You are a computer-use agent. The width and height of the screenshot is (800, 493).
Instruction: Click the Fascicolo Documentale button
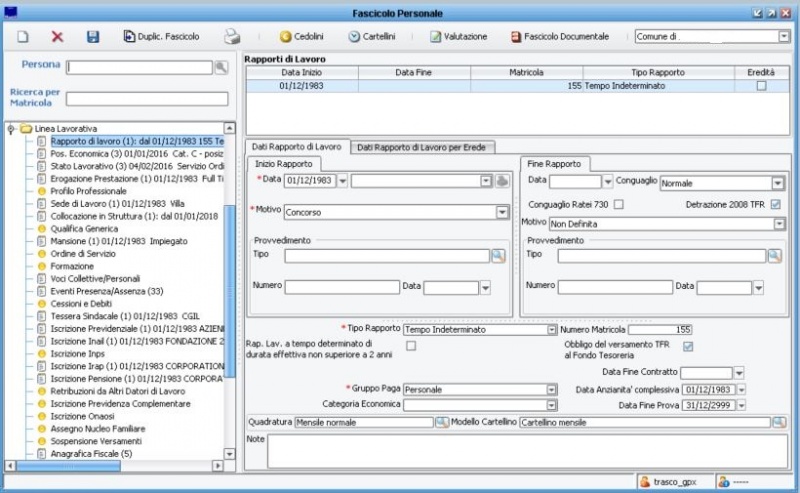coord(560,37)
